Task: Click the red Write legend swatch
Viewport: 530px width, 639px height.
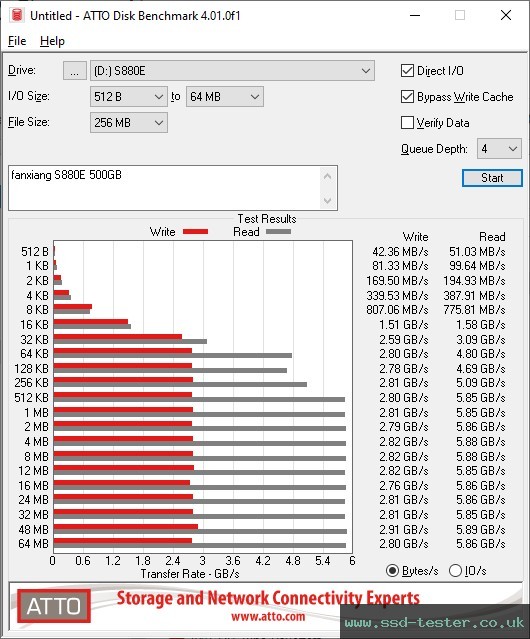Action: tap(196, 231)
